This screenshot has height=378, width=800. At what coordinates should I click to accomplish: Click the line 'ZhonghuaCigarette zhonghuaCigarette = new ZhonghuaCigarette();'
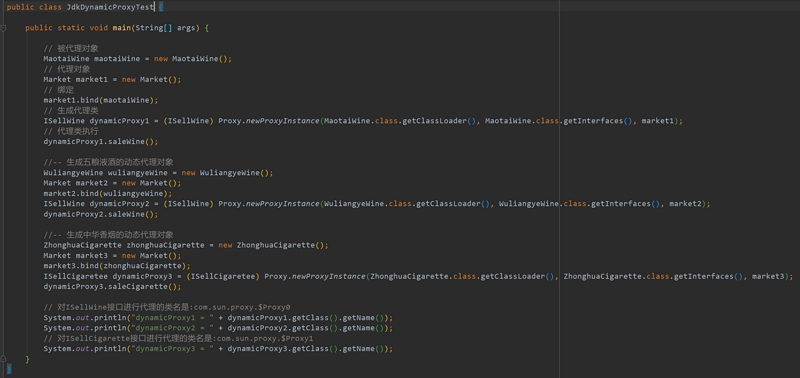(x=186, y=245)
